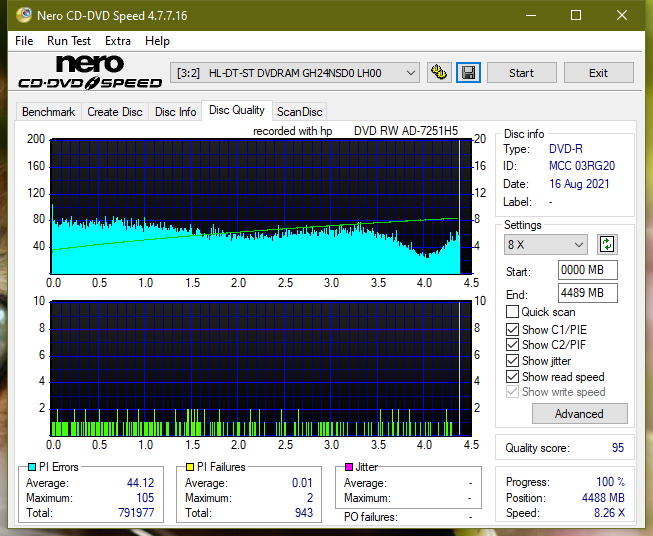Click the PO failures label

[x=371, y=517]
